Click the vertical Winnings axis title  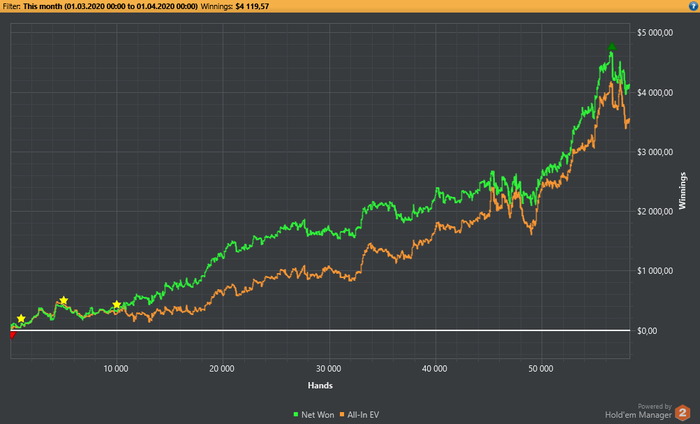[682, 191]
